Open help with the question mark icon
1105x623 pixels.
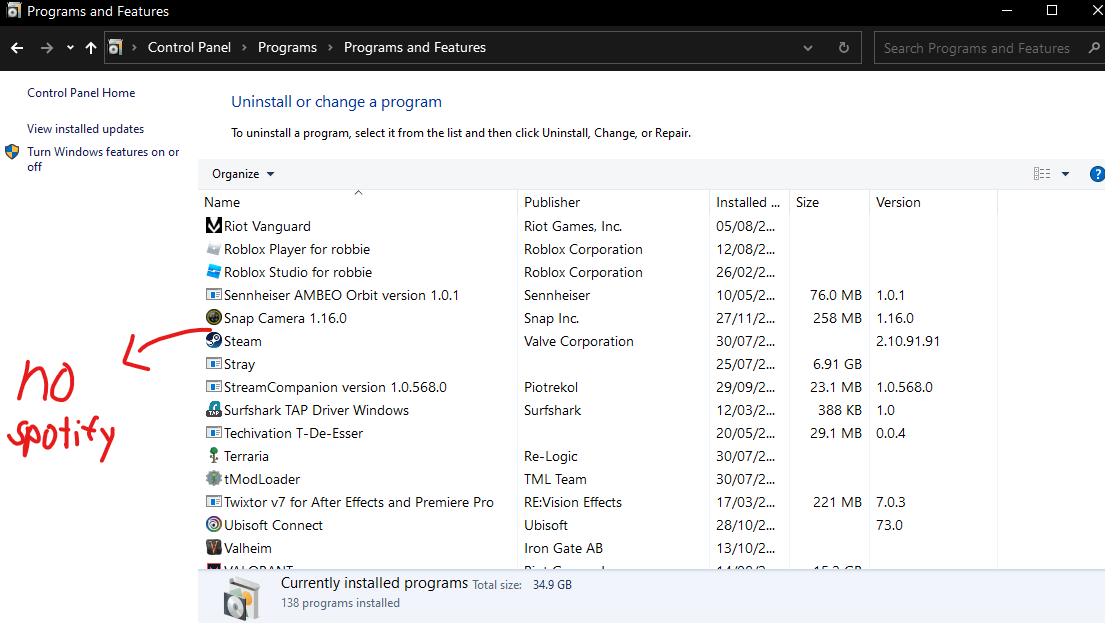pyautogui.click(x=1097, y=174)
